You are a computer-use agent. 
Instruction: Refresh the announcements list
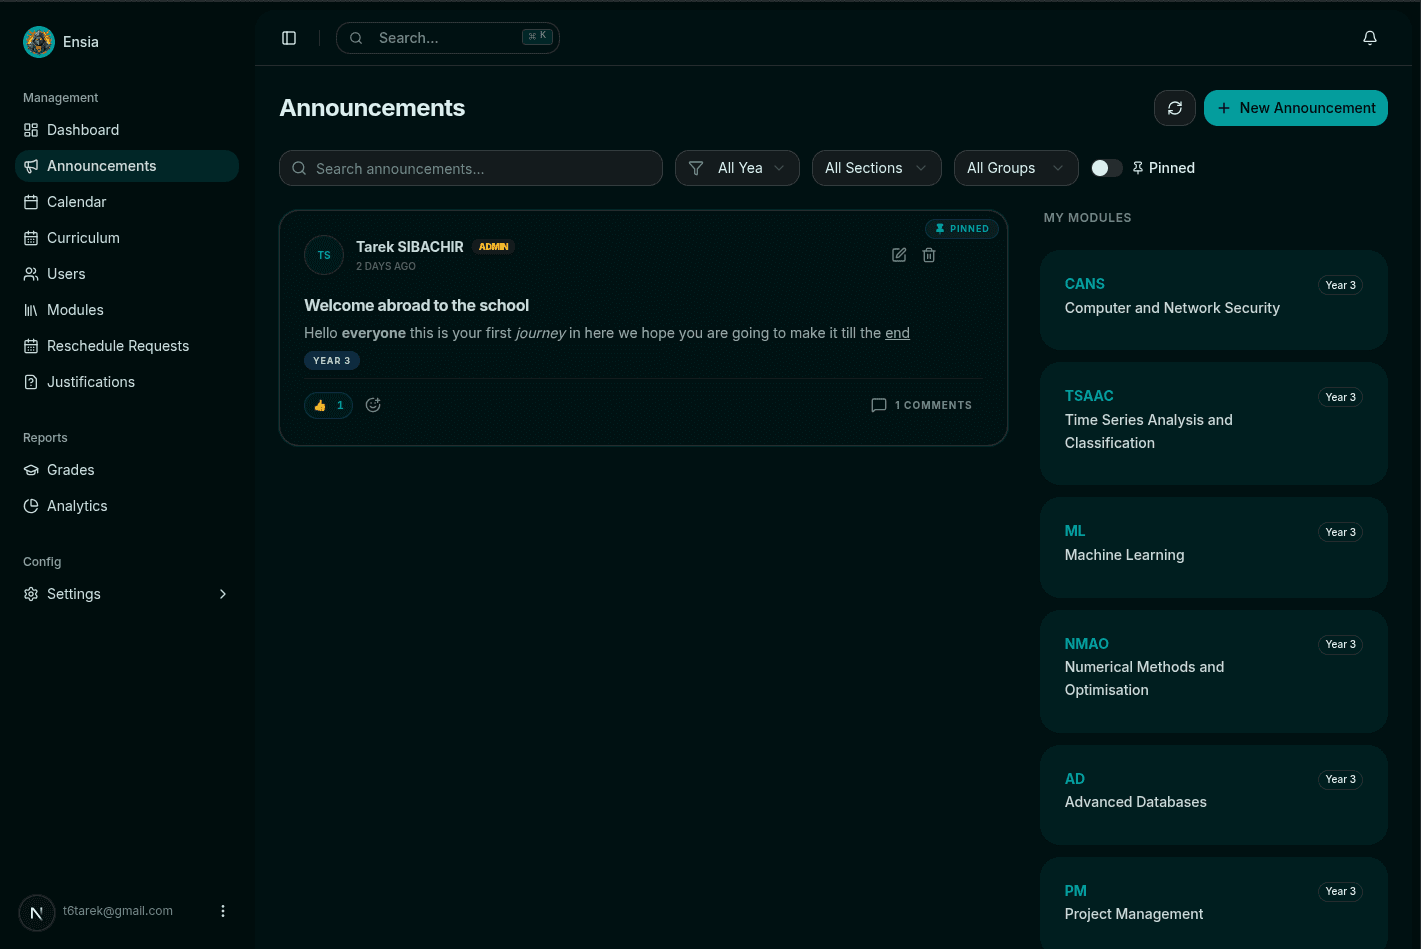point(1175,108)
